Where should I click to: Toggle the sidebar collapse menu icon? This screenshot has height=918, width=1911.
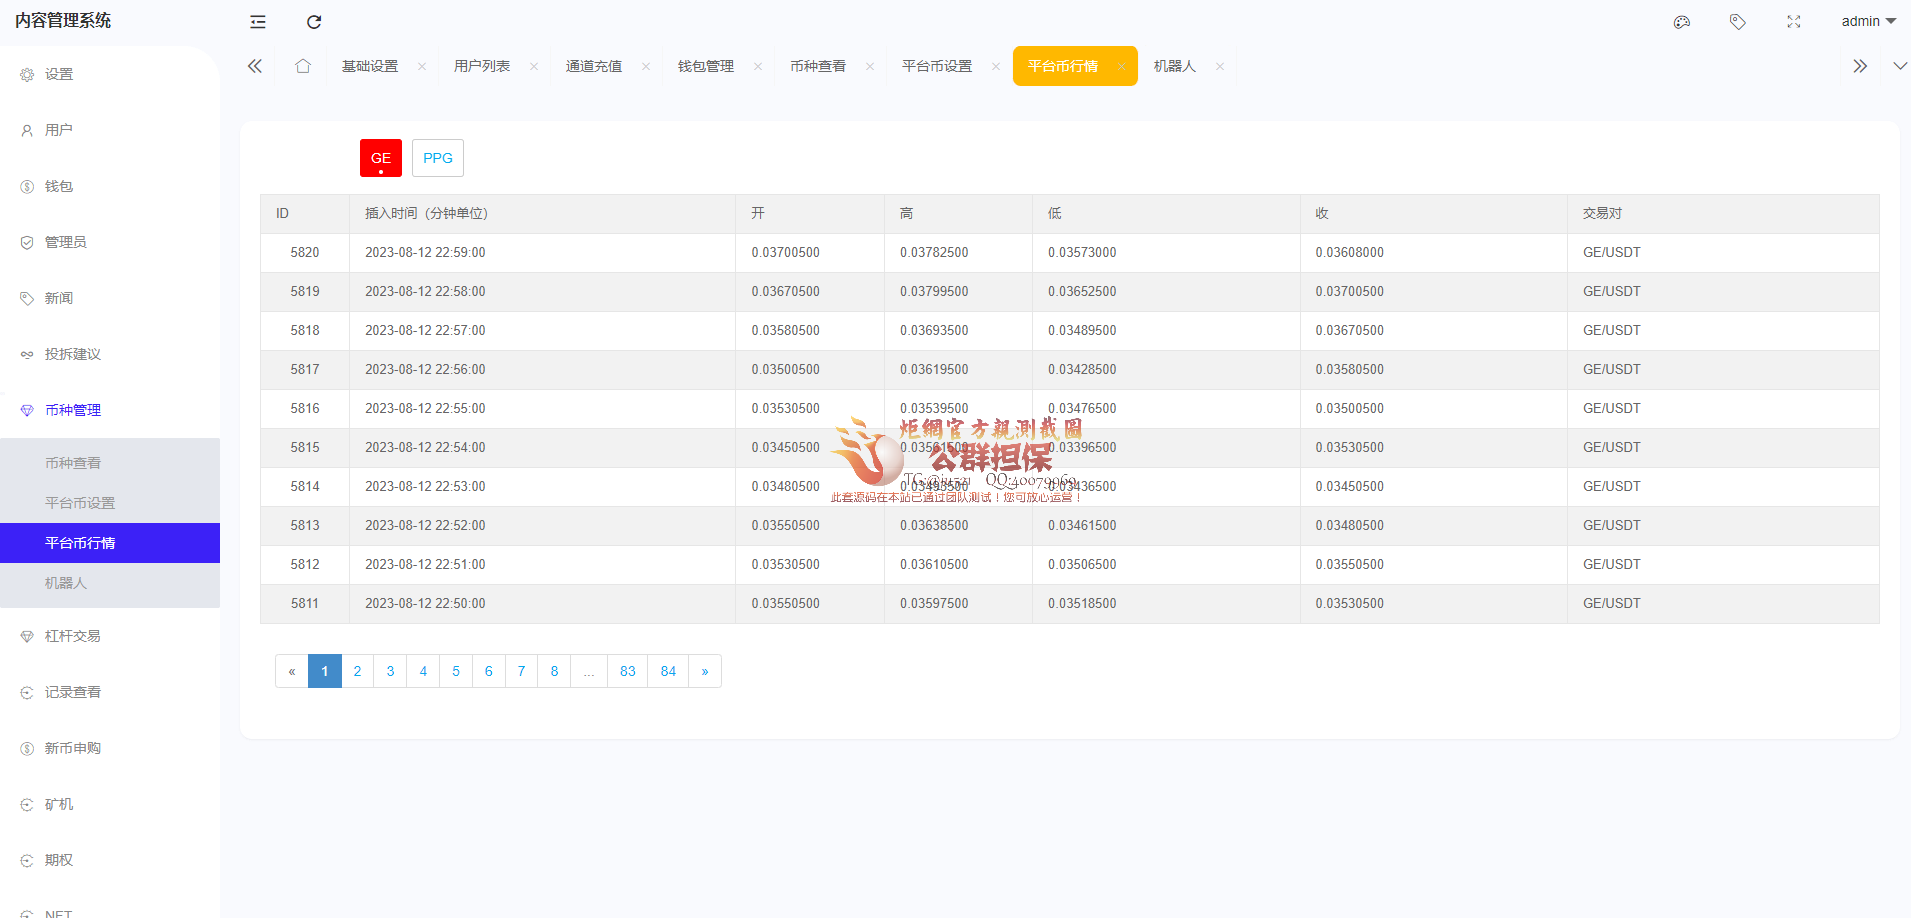[258, 22]
